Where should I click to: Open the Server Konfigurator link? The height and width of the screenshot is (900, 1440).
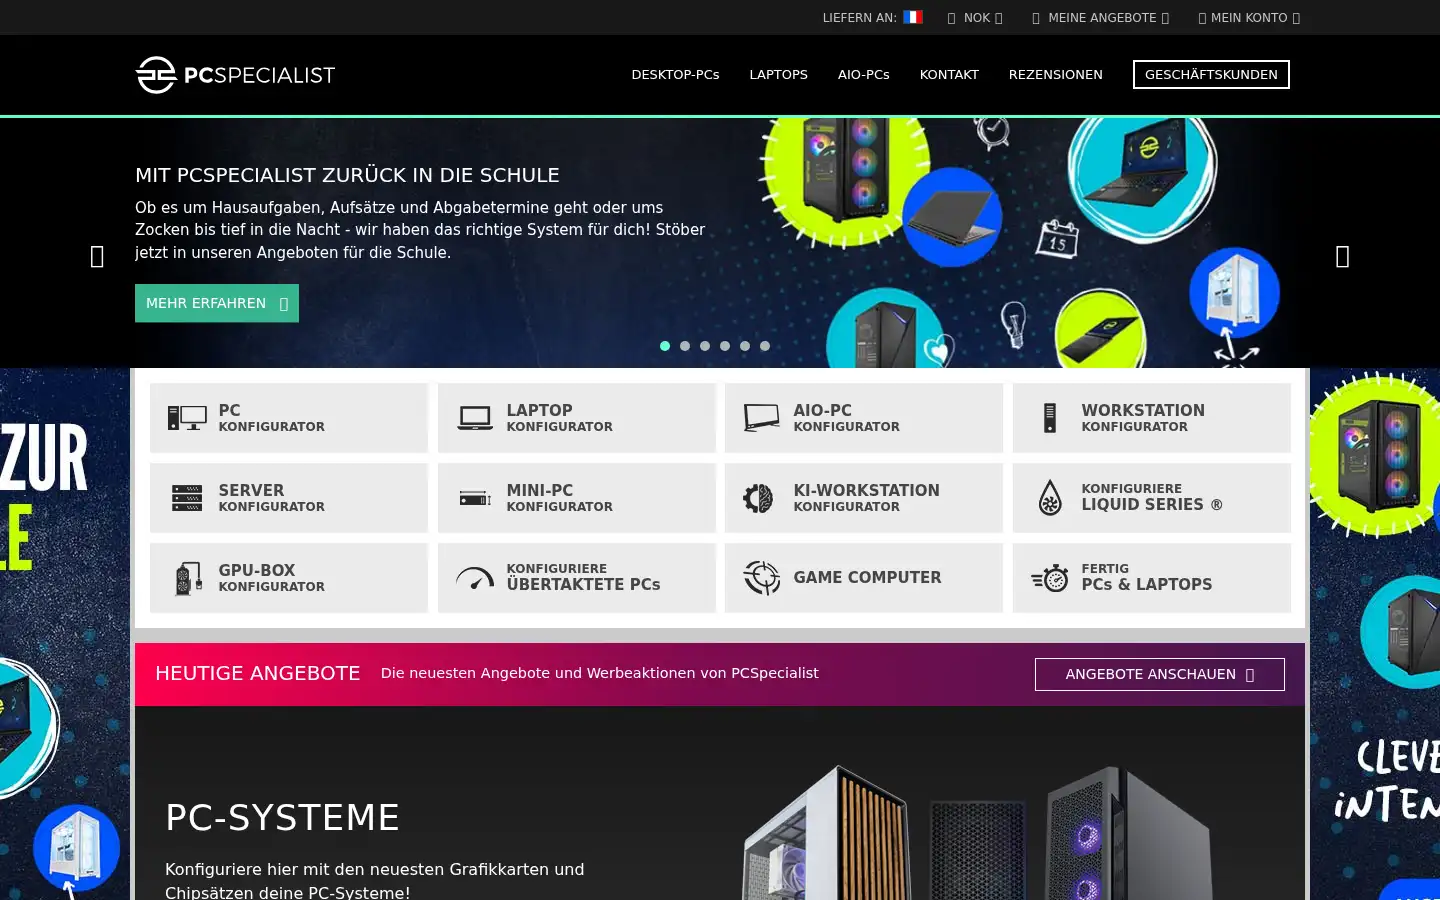tap(289, 498)
